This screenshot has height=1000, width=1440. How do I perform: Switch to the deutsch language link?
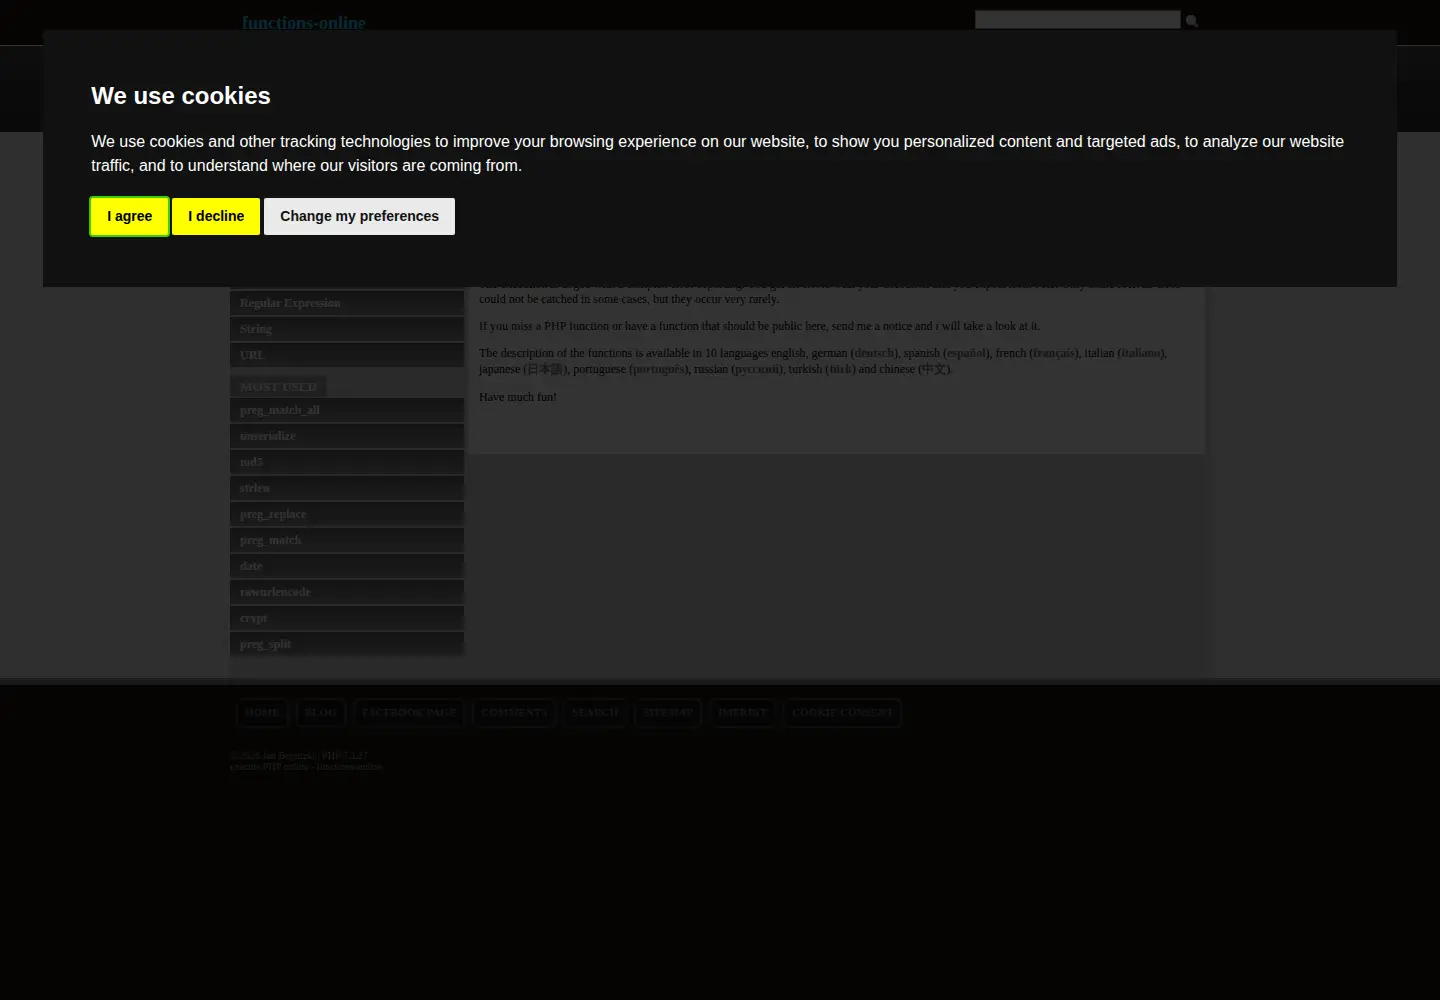875,353
